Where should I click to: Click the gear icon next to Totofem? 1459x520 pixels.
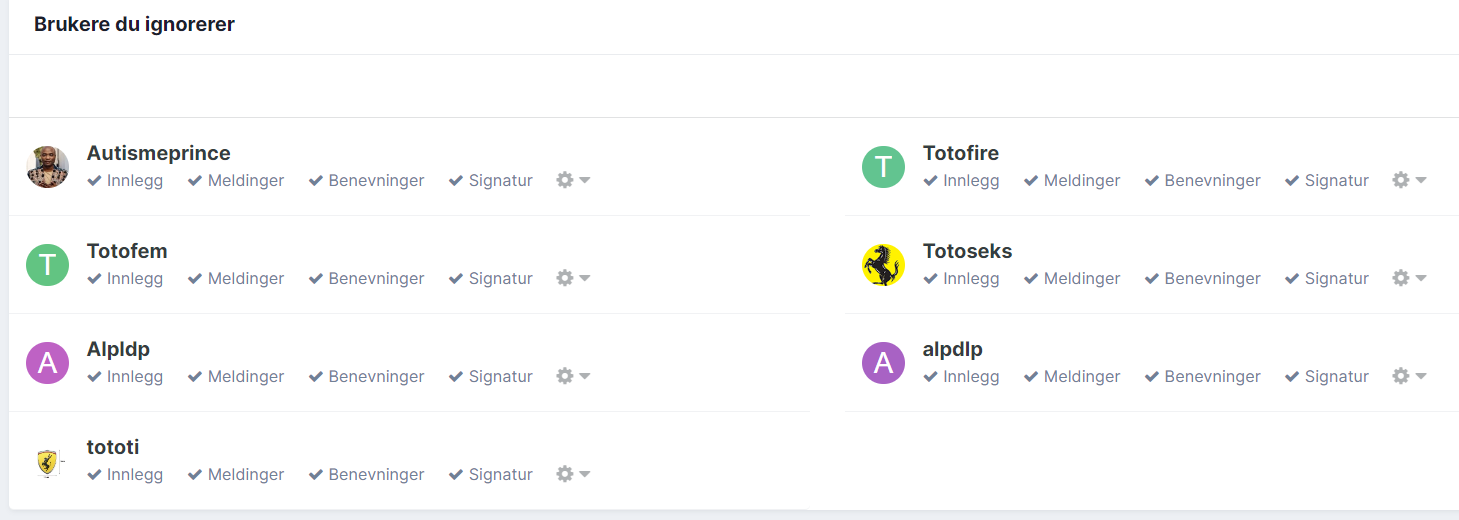[565, 278]
